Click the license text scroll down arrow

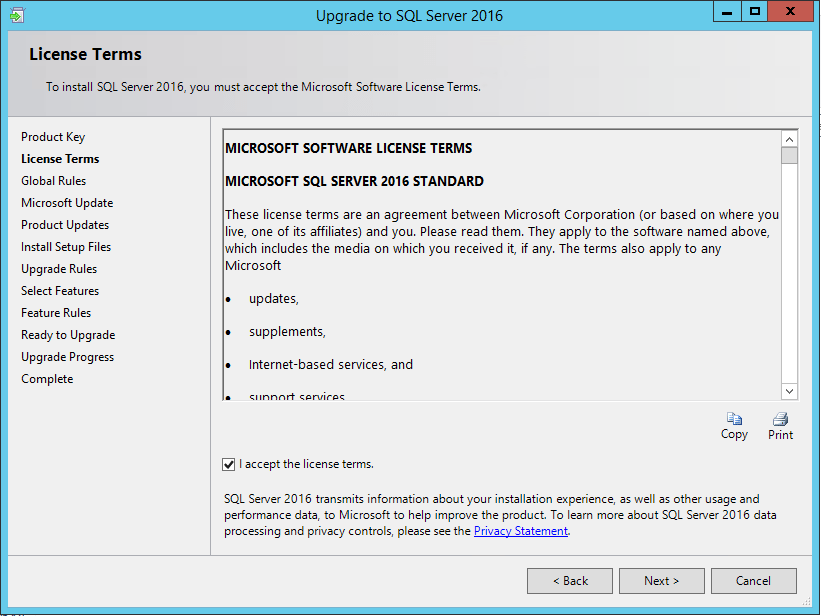[x=790, y=391]
